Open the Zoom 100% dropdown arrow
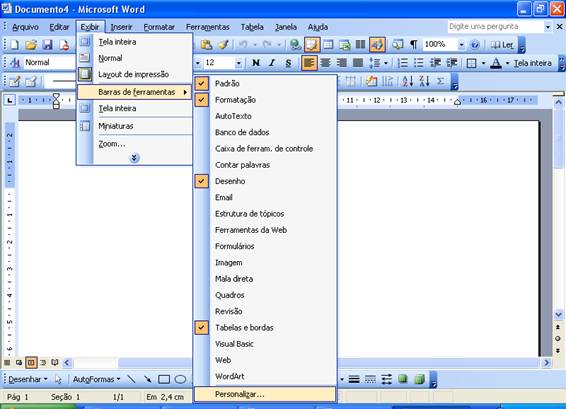 click(x=461, y=45)
